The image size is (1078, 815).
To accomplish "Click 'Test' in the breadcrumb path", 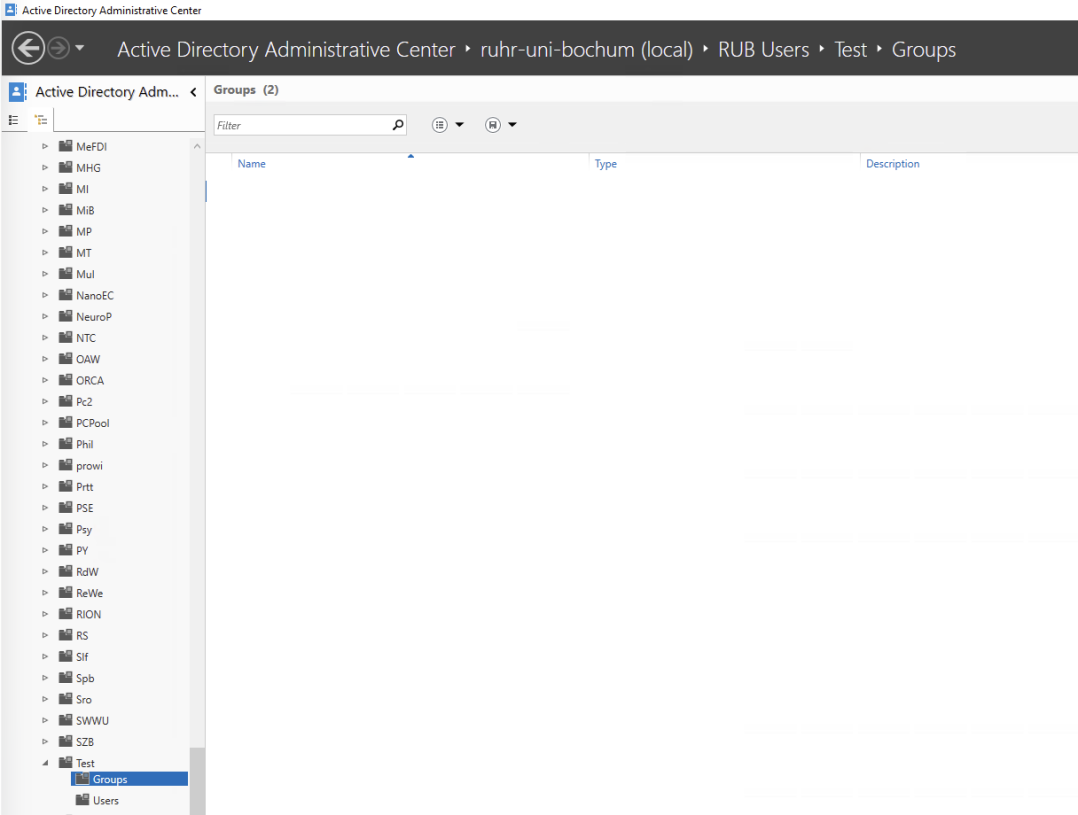I will click(850, 50).
